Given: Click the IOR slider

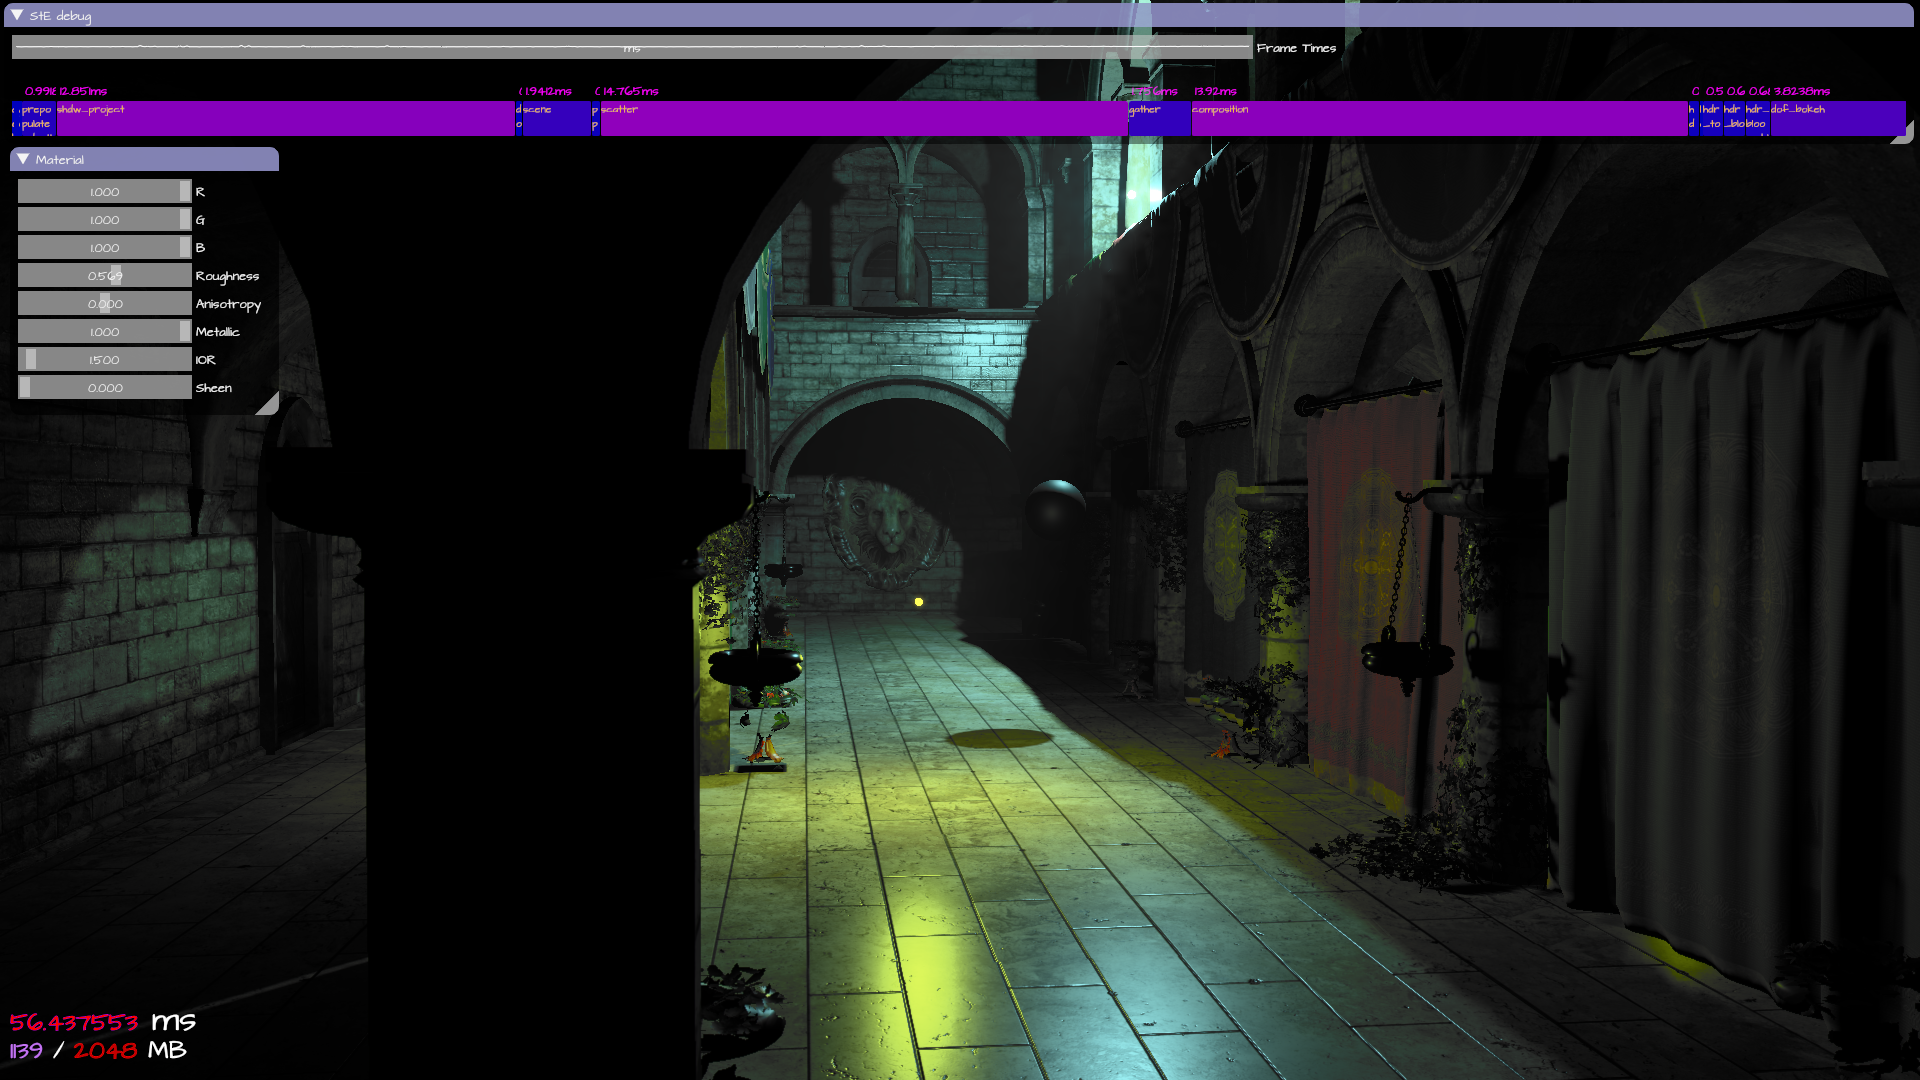Looking at the screenshot, I should 104,360.
